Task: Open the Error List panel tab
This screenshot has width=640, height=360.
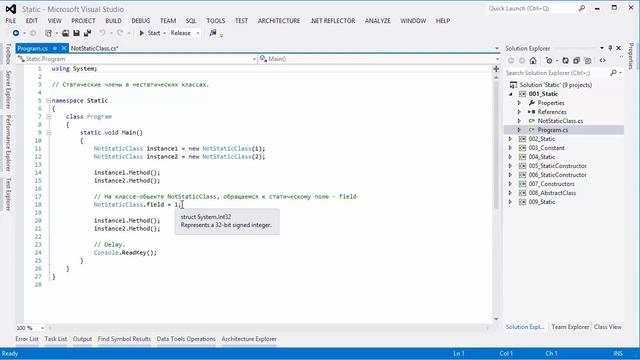Action: 27,339
